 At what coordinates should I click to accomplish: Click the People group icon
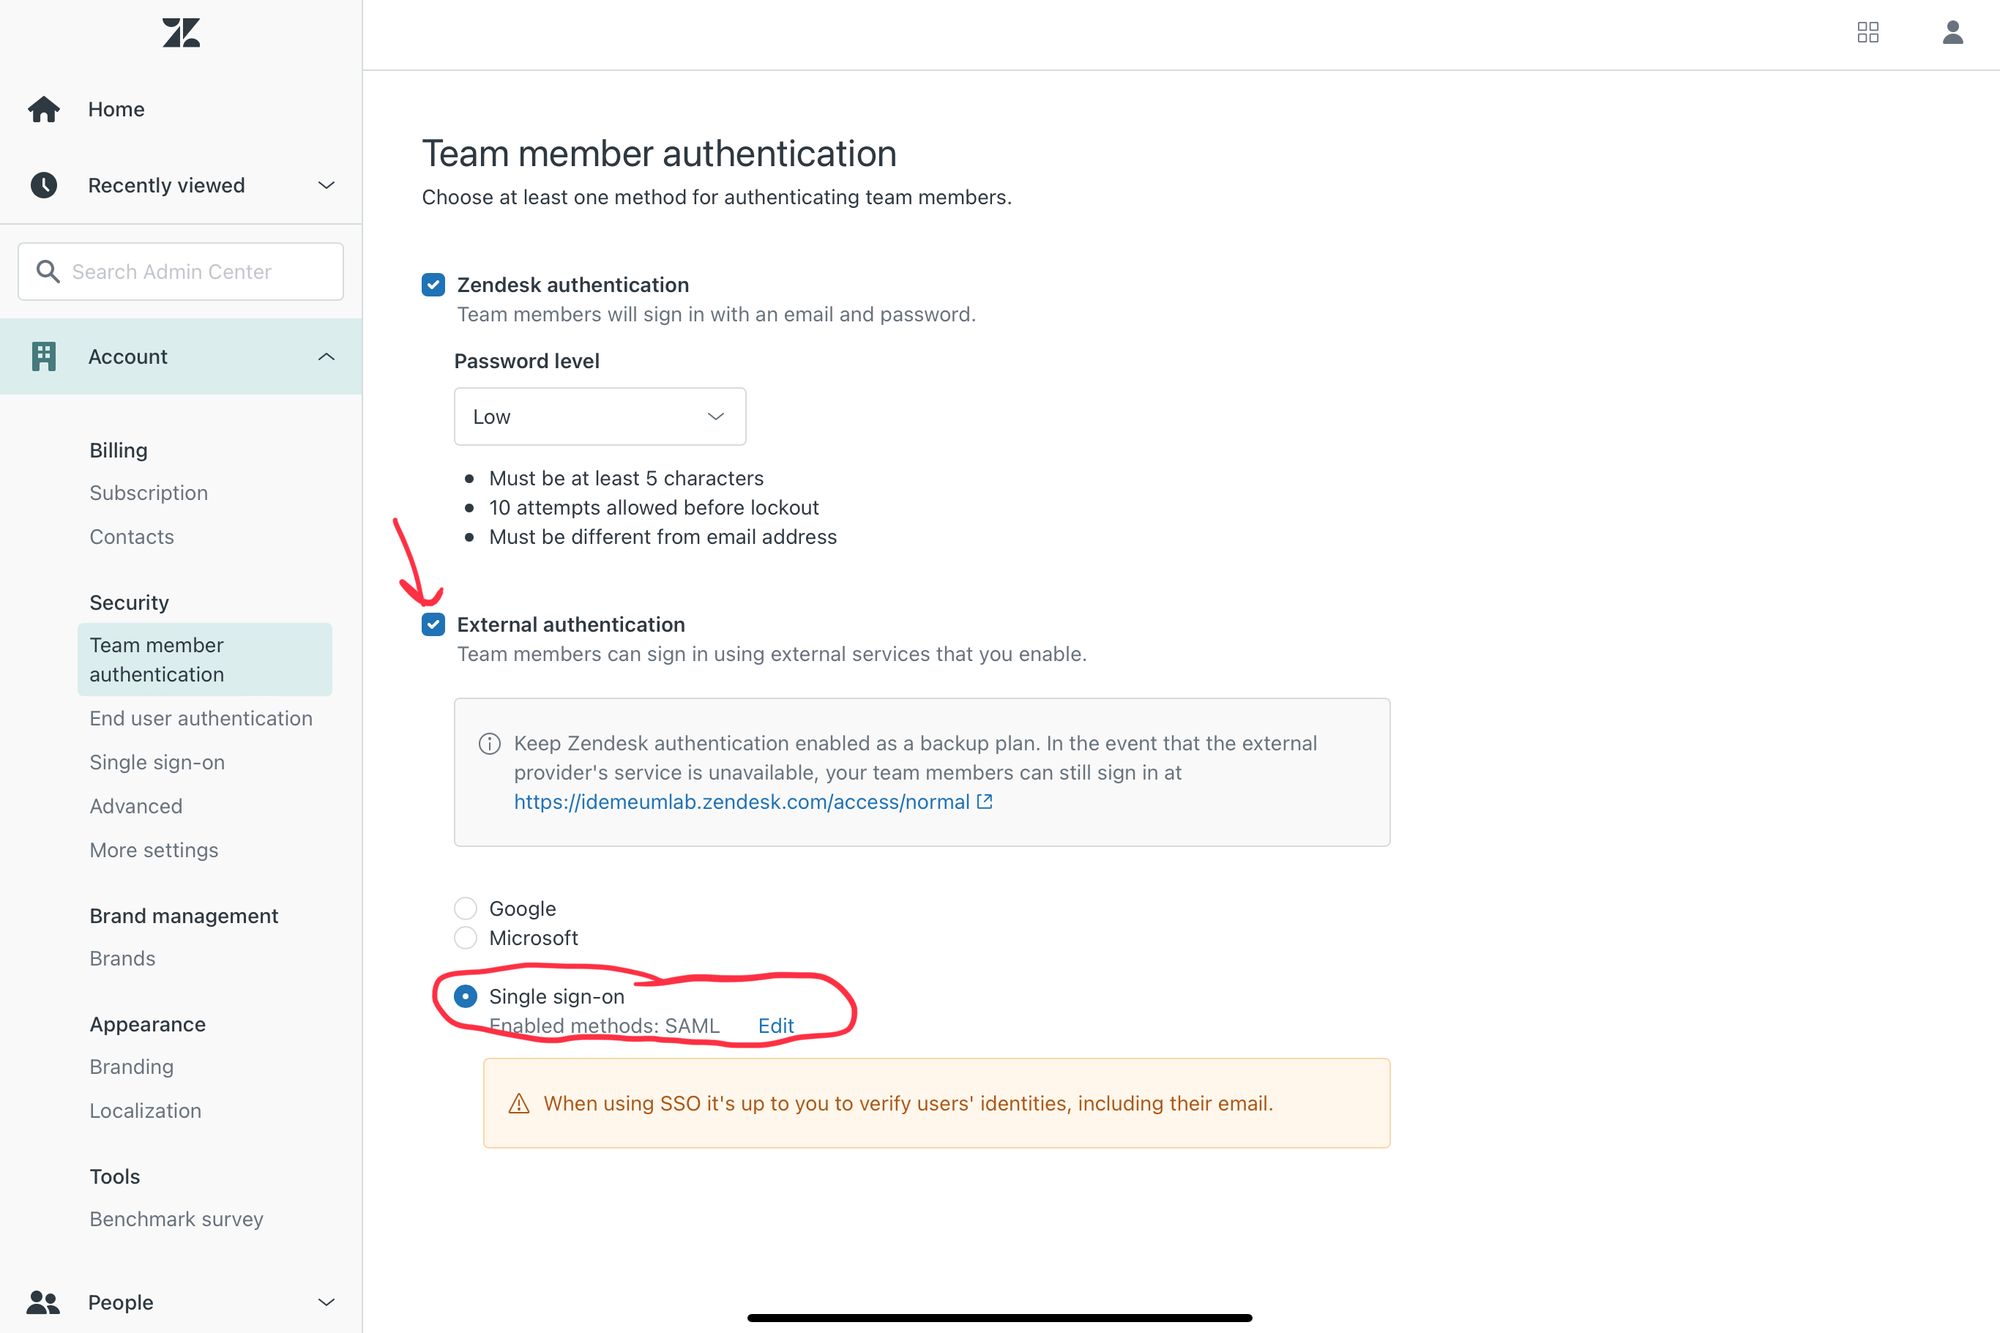(x=44, y=1302)
